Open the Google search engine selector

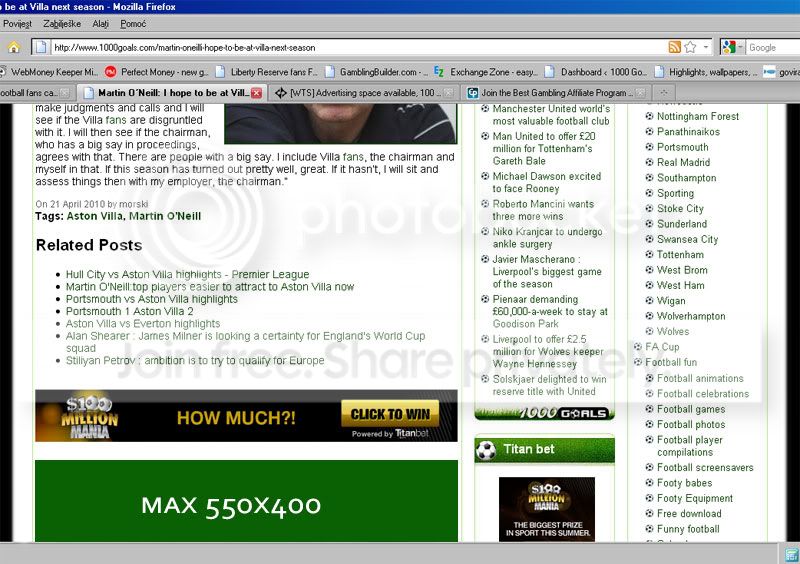733,47
